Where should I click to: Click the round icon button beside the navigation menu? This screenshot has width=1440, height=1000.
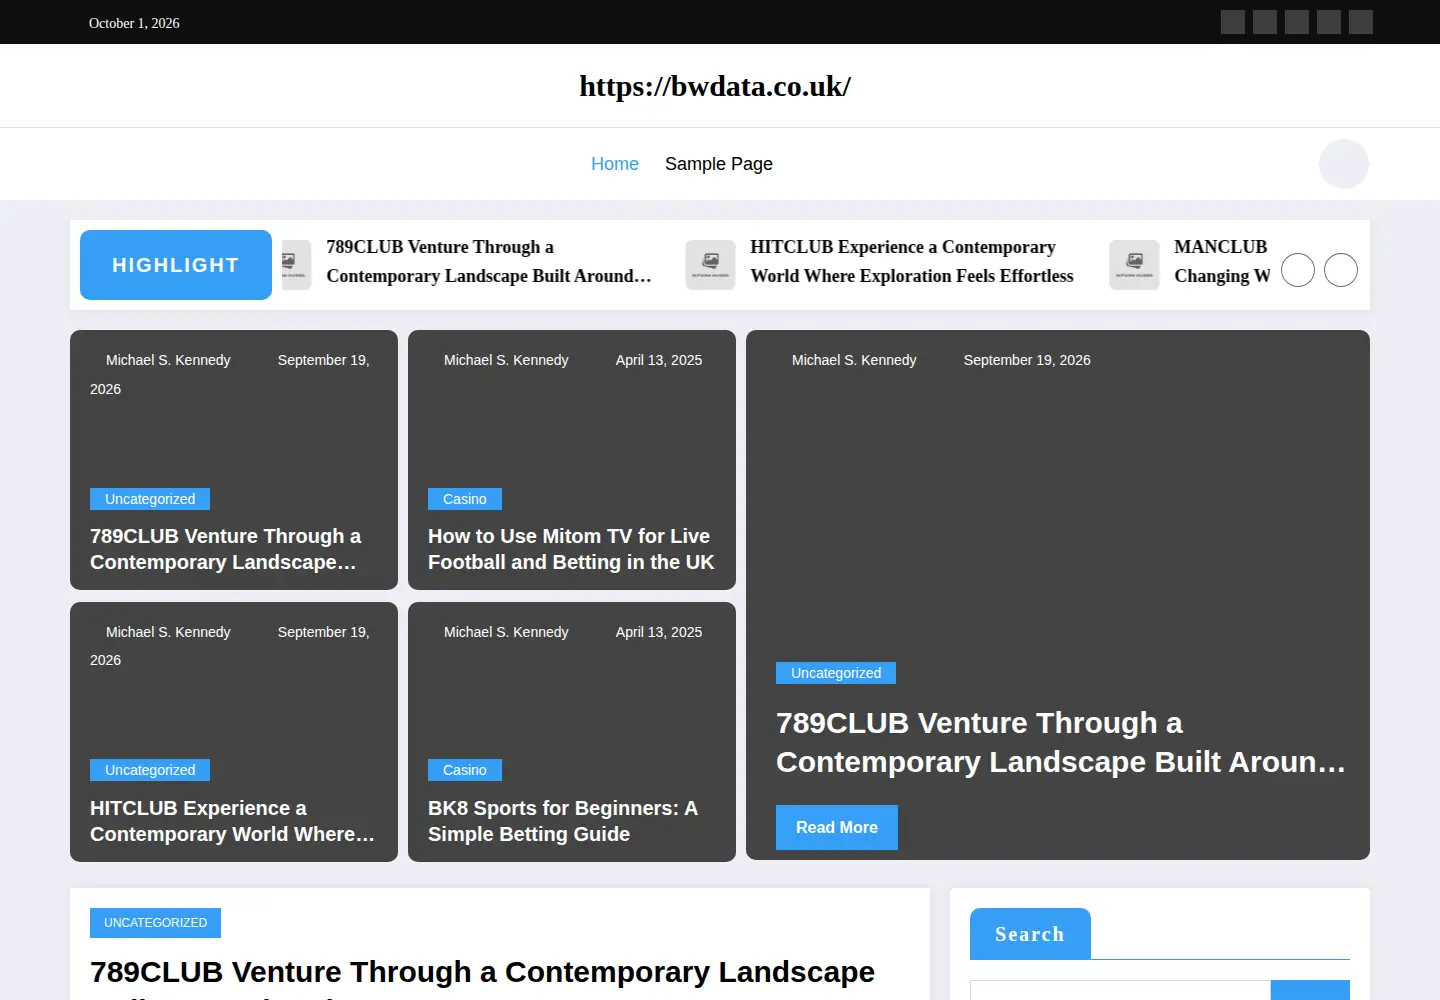tap(1344, 164)
